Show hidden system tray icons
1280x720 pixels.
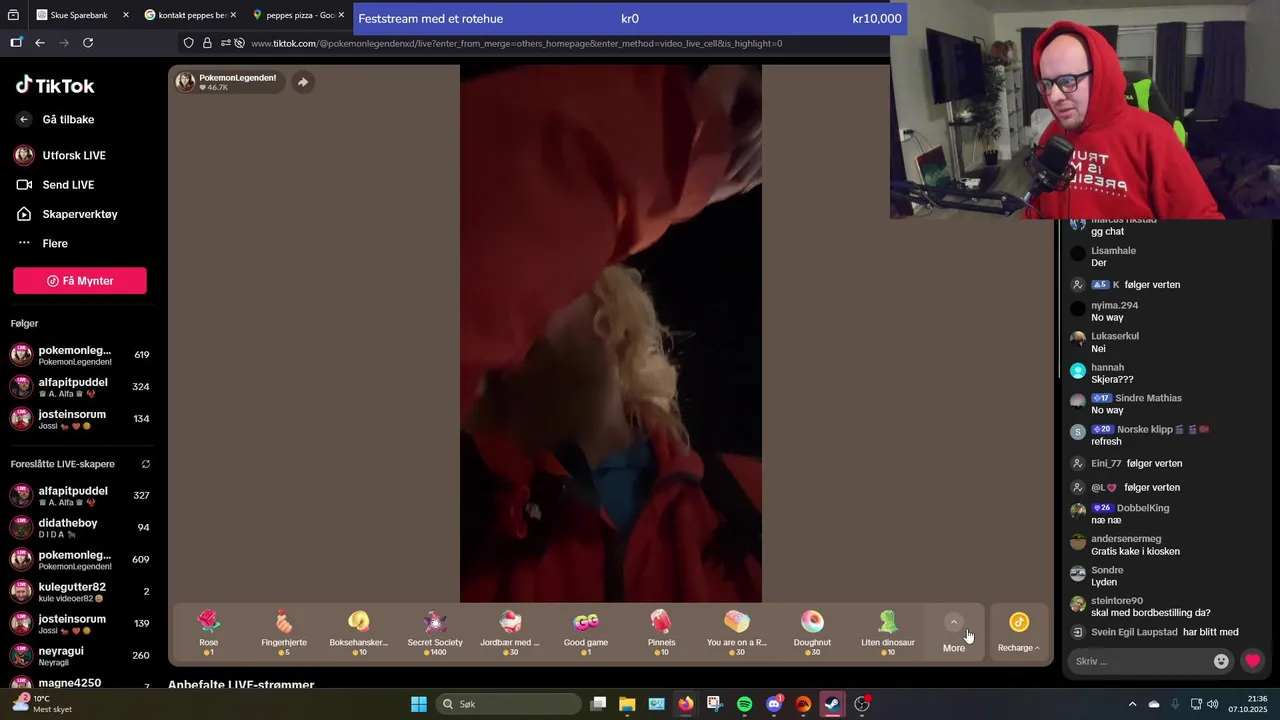tap(1132, 704)
